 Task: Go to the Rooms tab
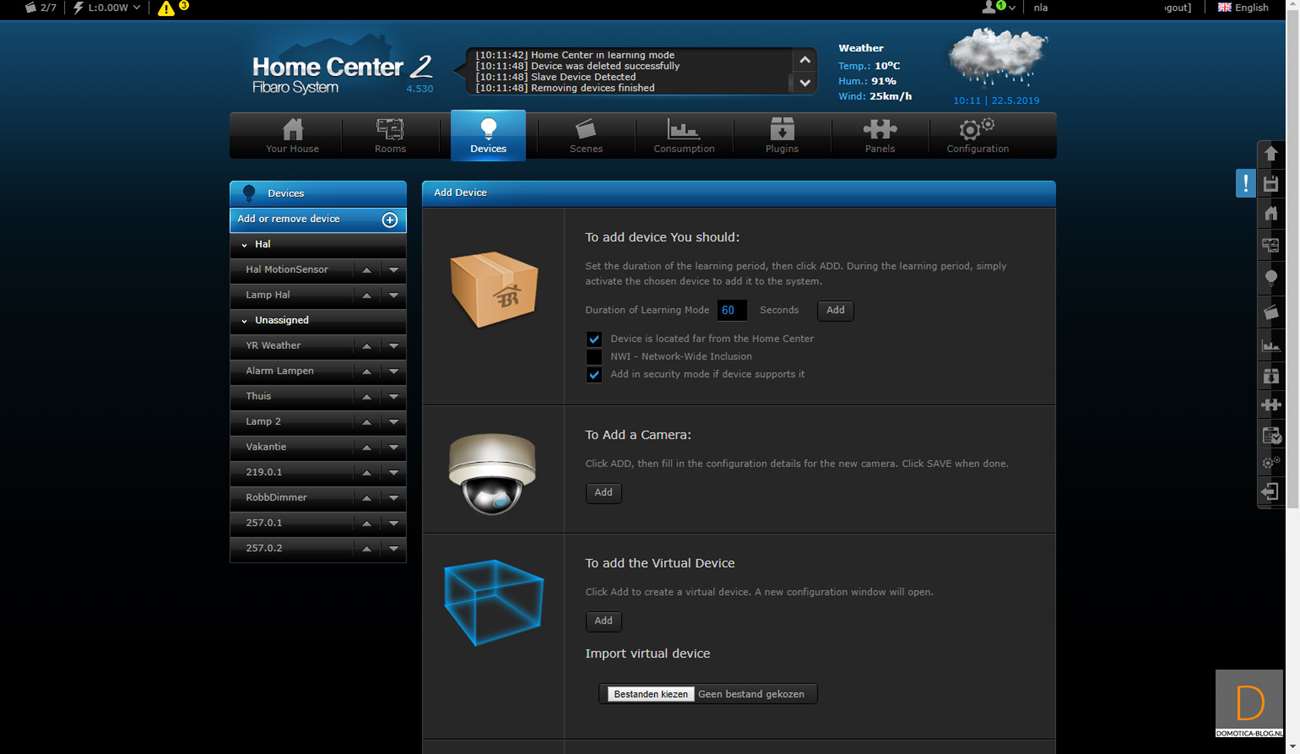pyautogui.click(x=390, y=135)
